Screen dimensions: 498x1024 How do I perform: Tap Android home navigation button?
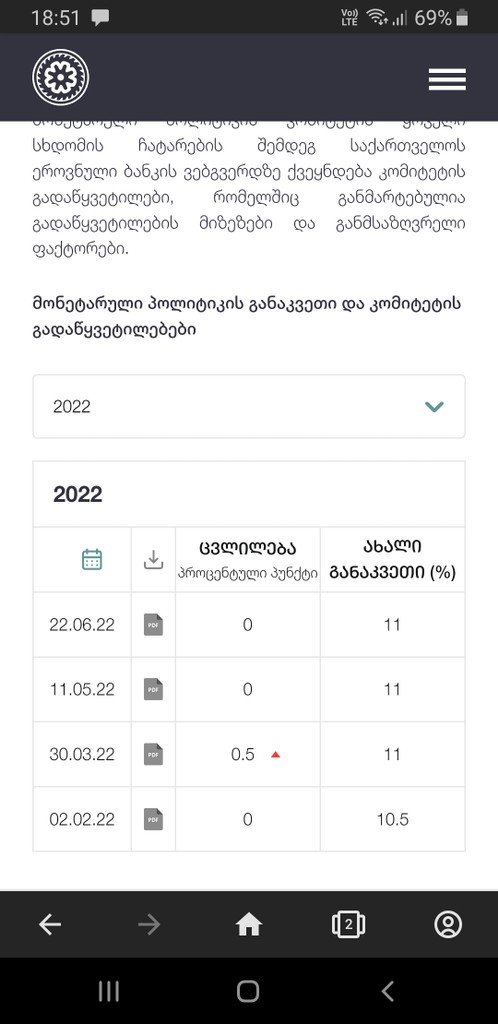point(248,991)
